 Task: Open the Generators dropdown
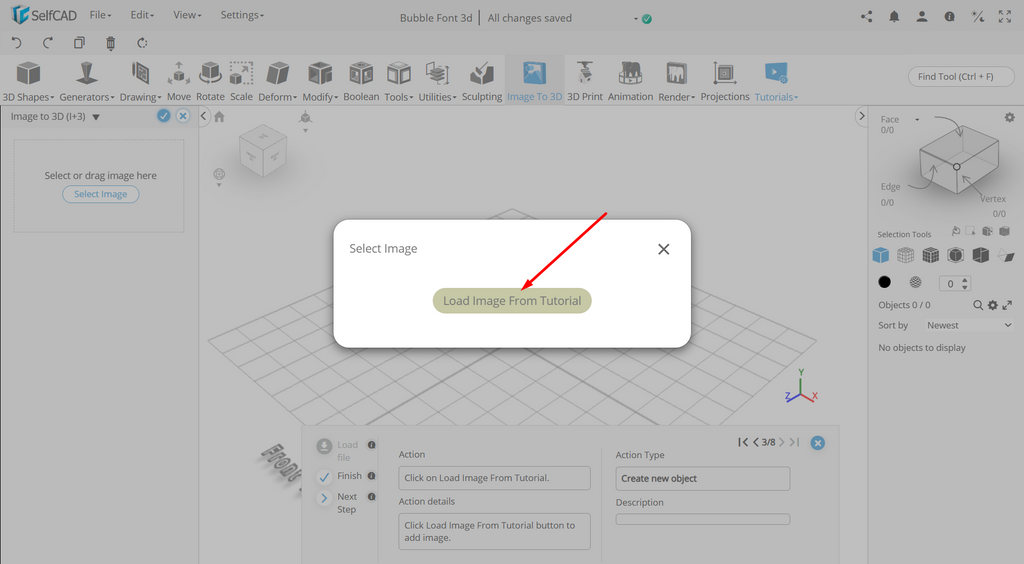click(86, 82)
